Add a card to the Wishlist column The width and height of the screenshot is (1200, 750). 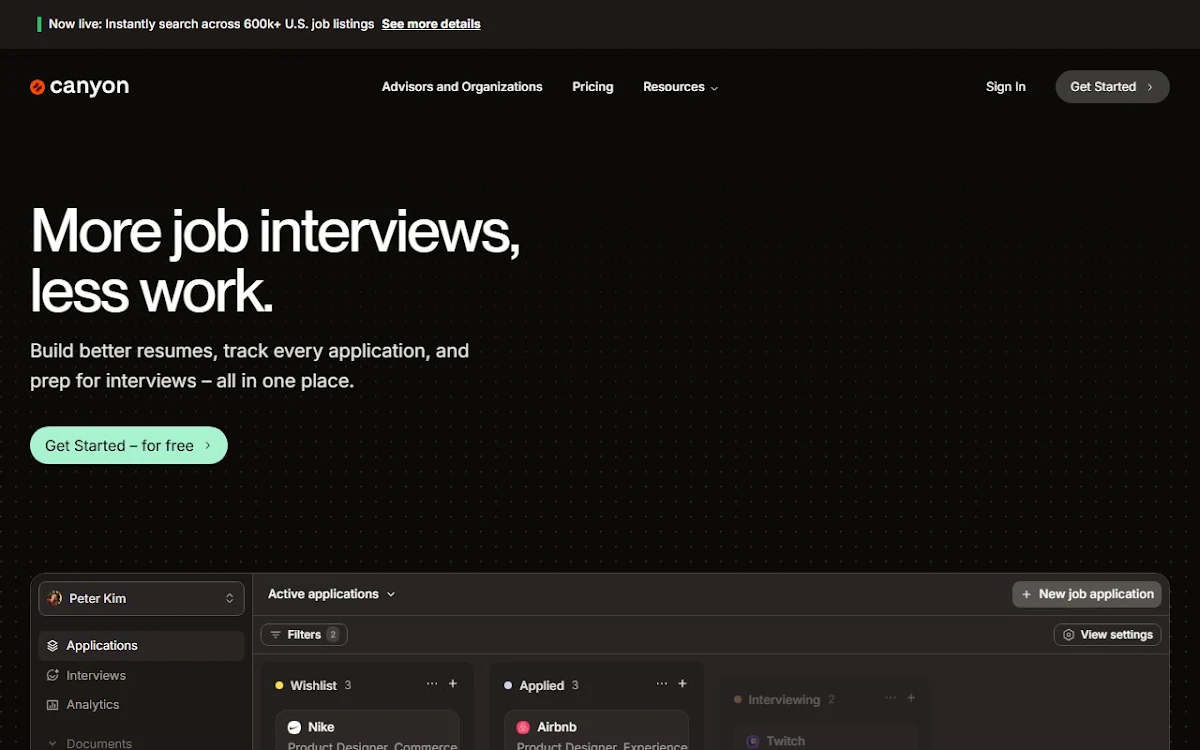pyautogui.click(x=453, y=684)
